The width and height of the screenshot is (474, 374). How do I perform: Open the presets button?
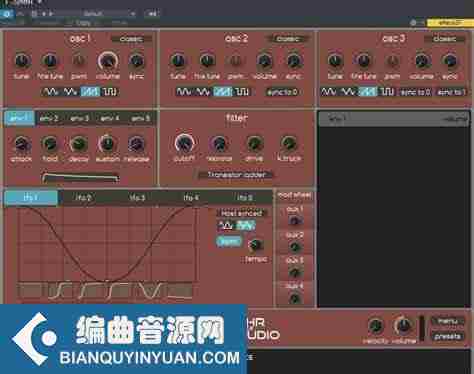coord(447,336)
